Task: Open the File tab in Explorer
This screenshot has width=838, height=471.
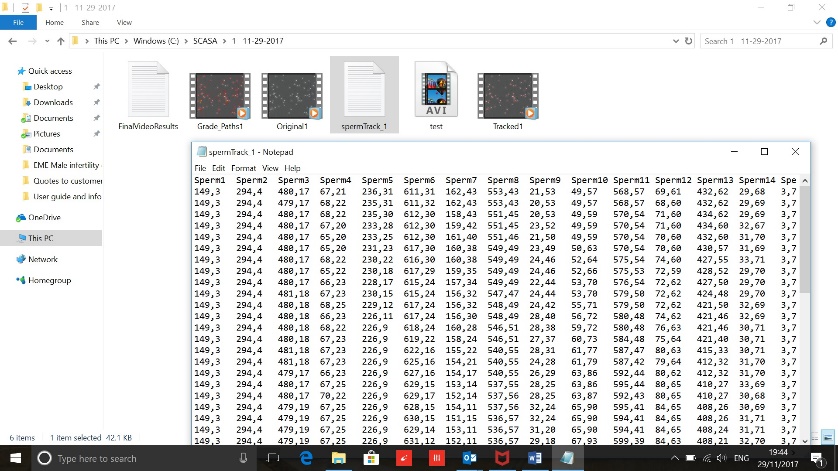Action: 18,22
